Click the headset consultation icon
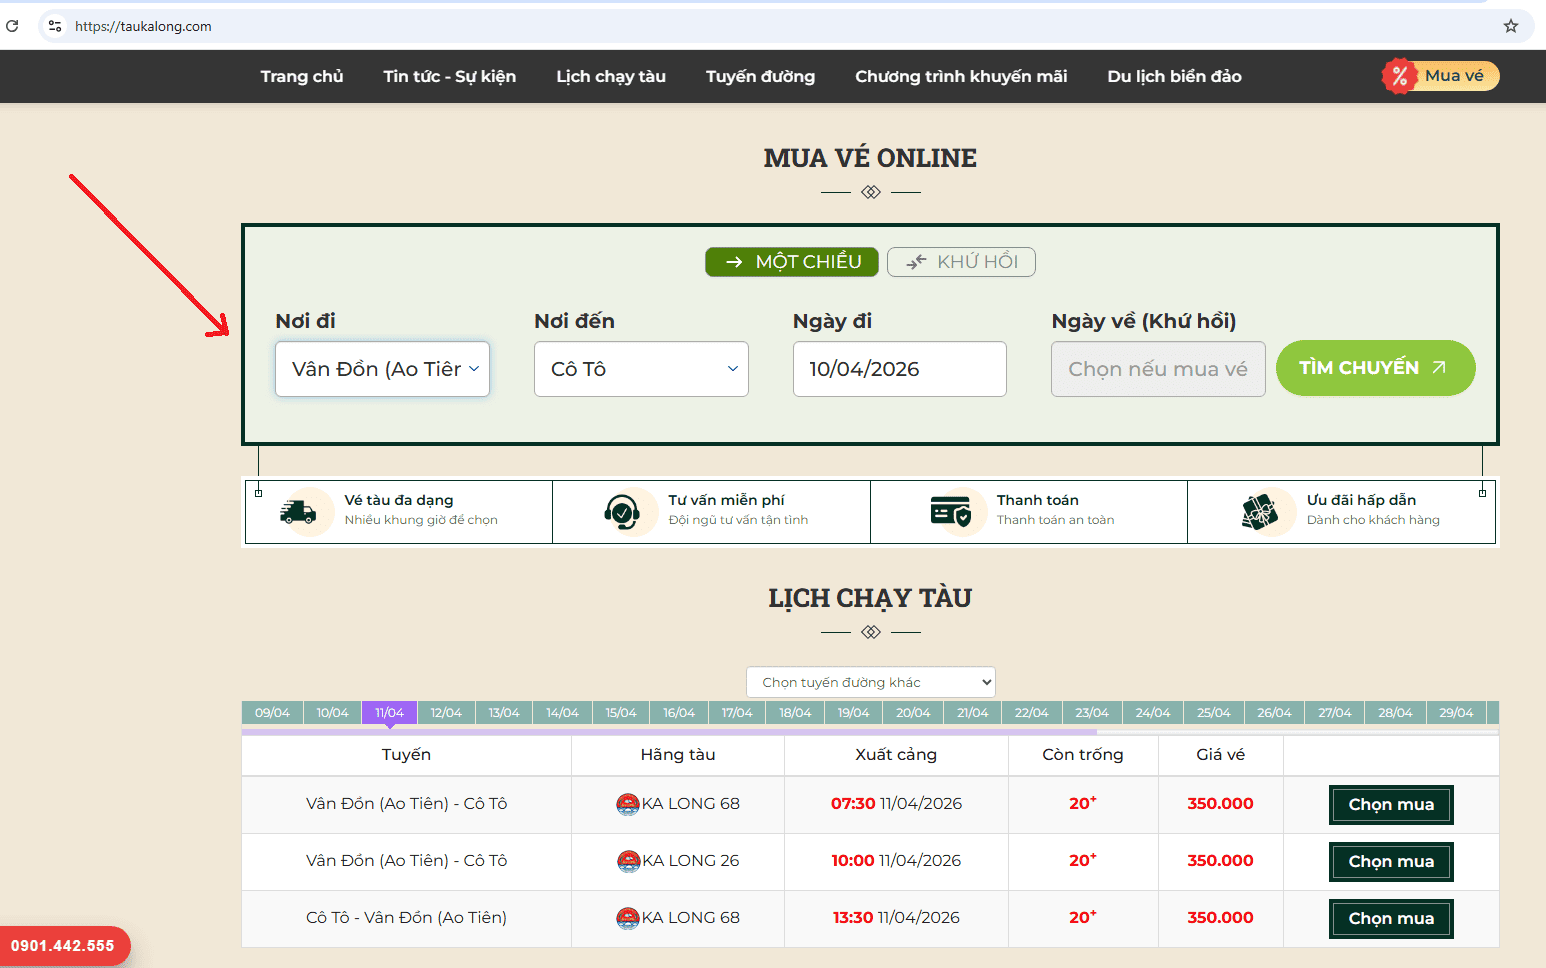Screen dimensions: 1546x968 click(x=622, y=512)
